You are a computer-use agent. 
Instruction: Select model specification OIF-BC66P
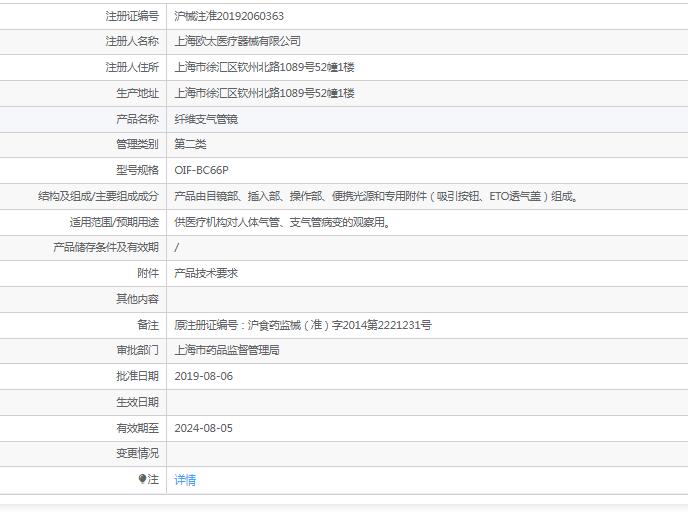pos(201,170)
